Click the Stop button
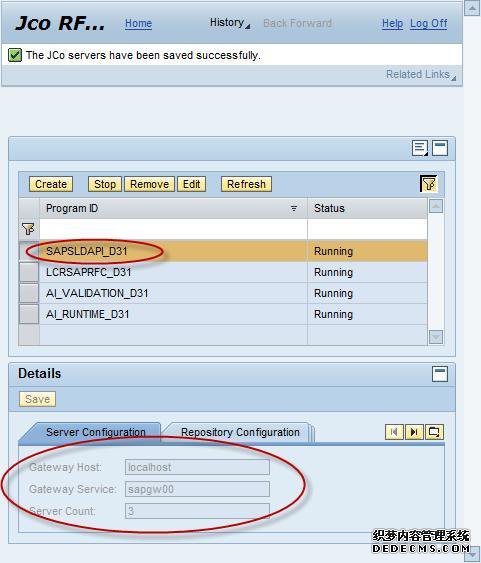 (x=105, y=184)
